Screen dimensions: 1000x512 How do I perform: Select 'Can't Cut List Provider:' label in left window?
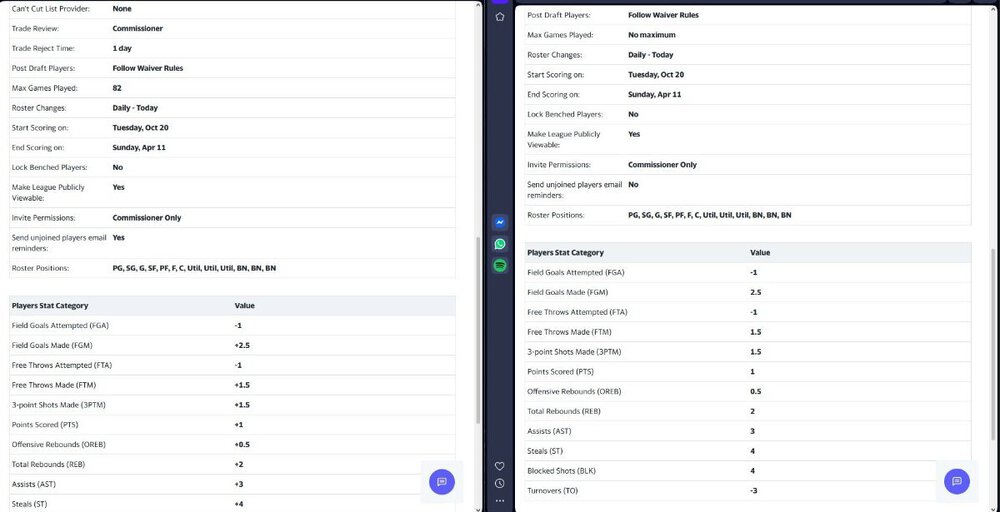[50, 9]
